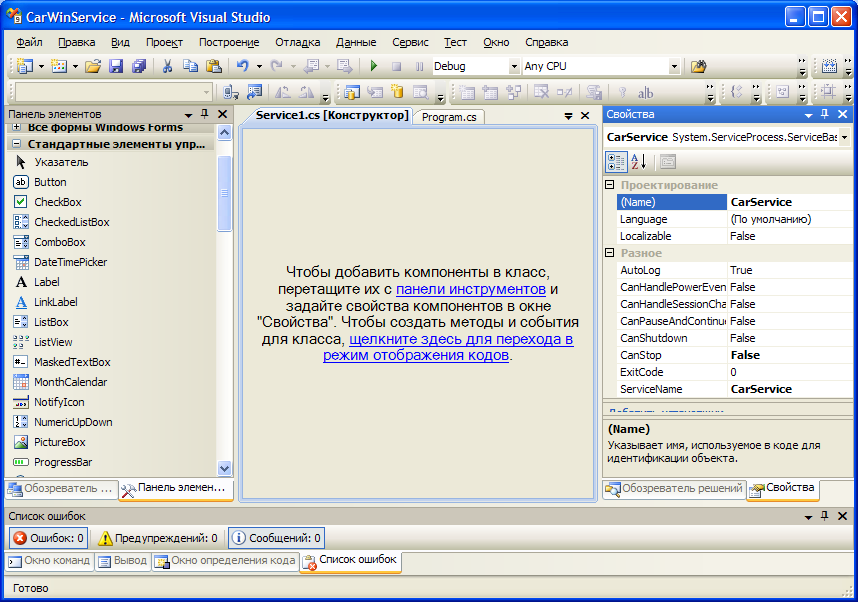Open the Файл menu
Image resolution: width=858 pixels, height=602 pixels.
(30, 42)
